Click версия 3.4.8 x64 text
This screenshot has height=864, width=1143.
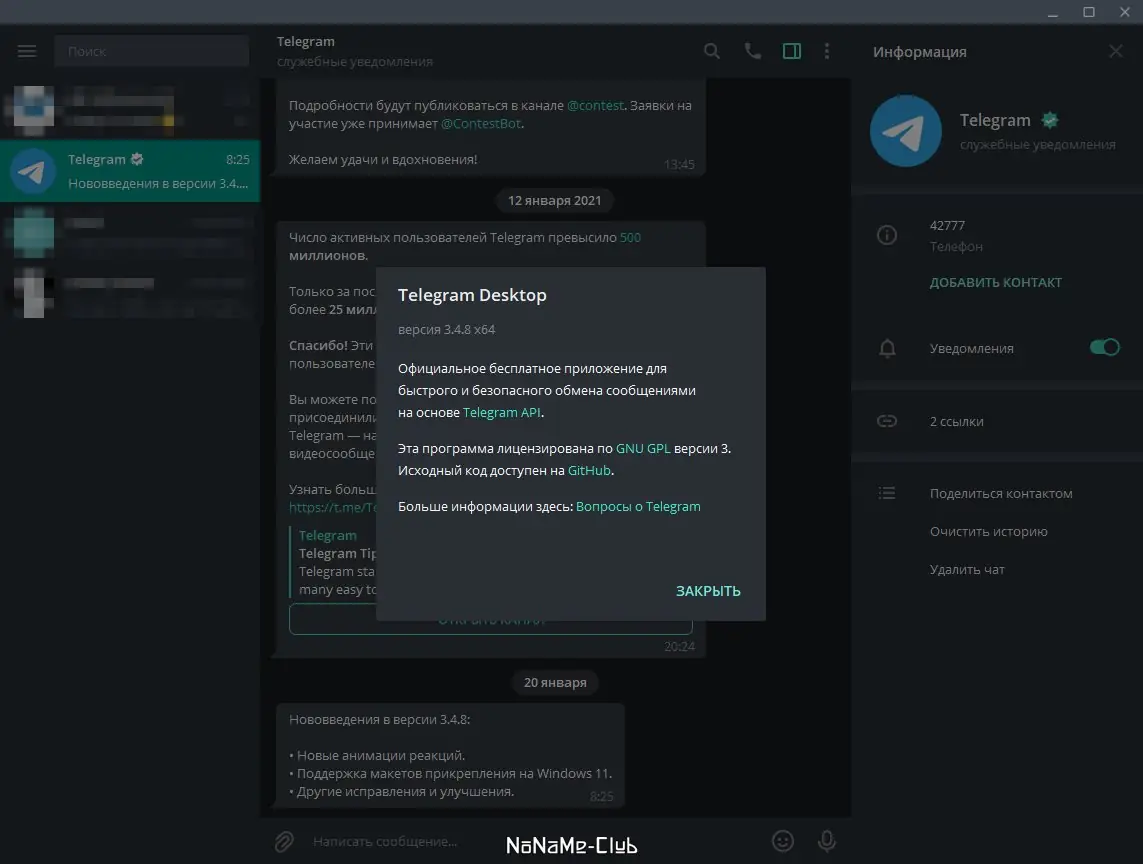pyautogui.click(x=446, y=330)
